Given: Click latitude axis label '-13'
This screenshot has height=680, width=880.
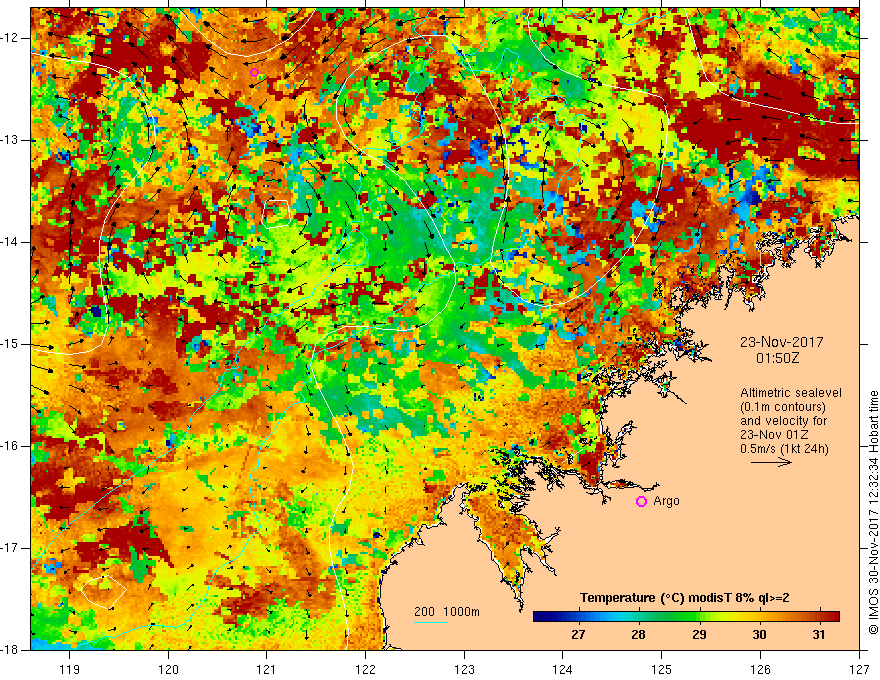Looking at the screenshot, I should click(x=11, y=140).
